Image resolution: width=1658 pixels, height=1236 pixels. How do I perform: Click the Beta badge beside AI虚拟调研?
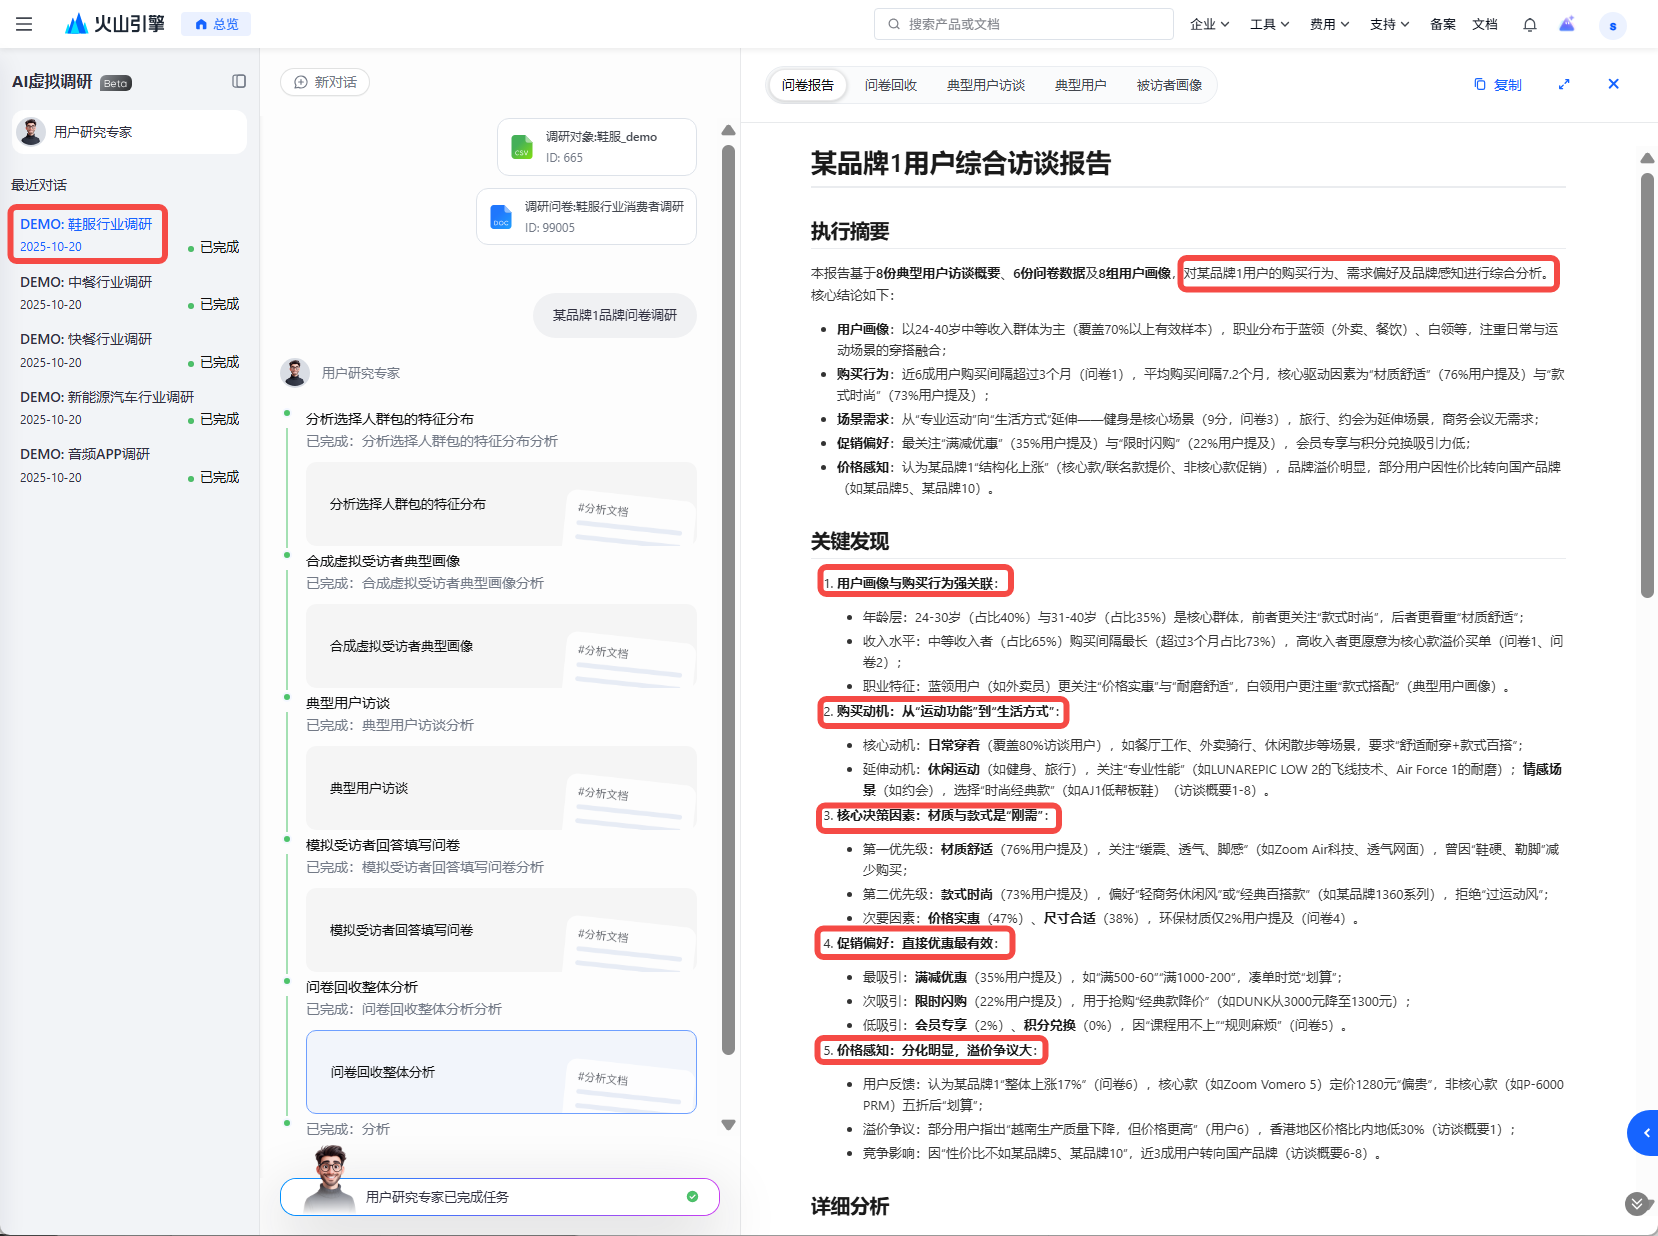tap(116, 83)
